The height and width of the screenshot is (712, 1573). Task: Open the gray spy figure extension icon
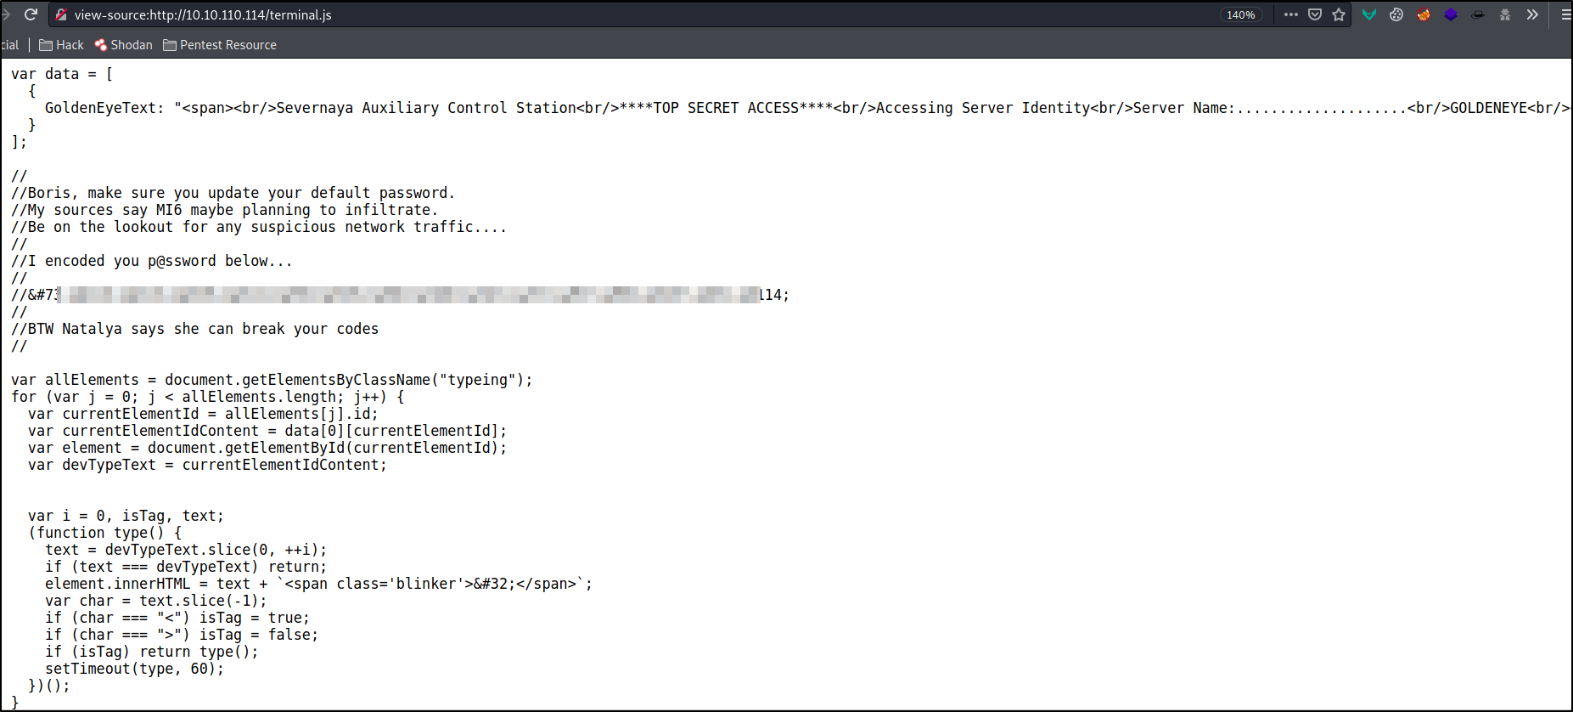[1505, 15]
